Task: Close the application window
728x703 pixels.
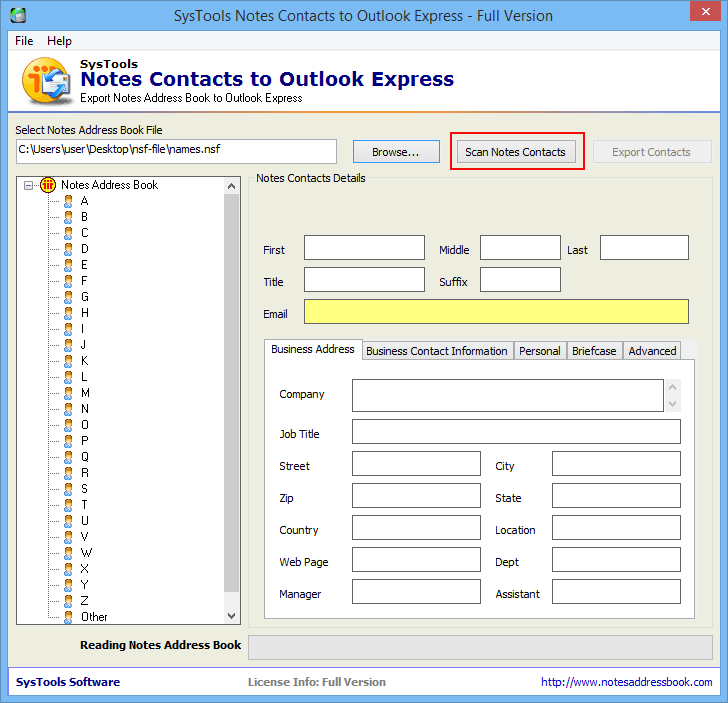Action: click(705, 12)
